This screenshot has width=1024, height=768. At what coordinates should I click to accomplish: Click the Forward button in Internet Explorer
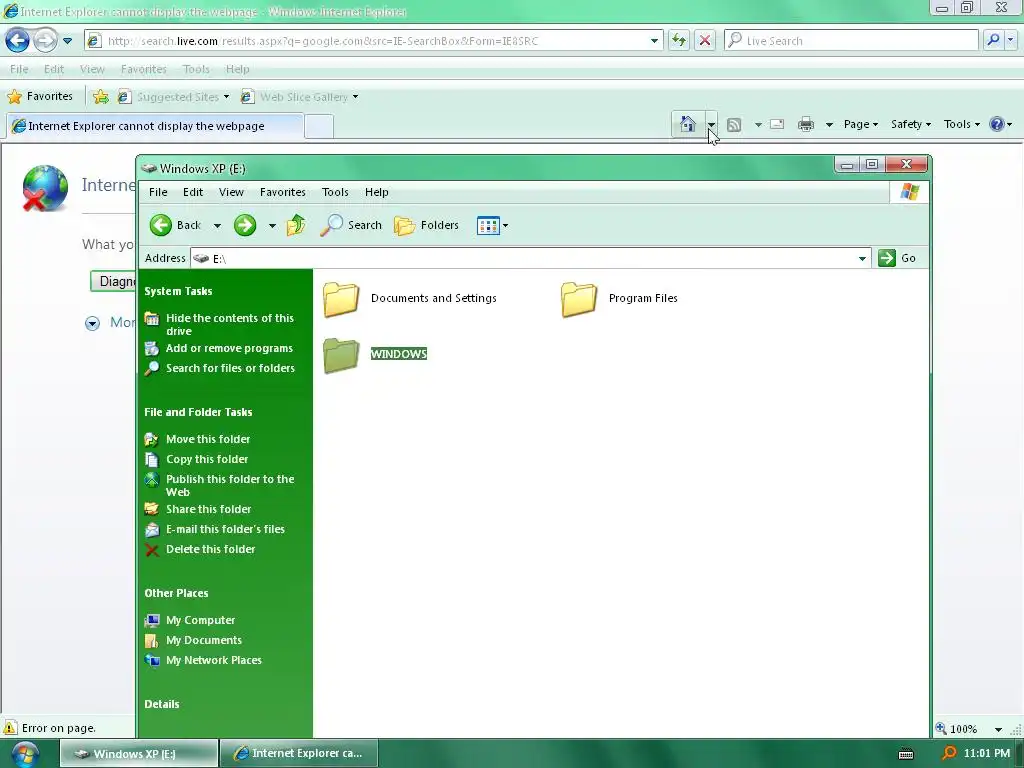click(x=45, y=40)
